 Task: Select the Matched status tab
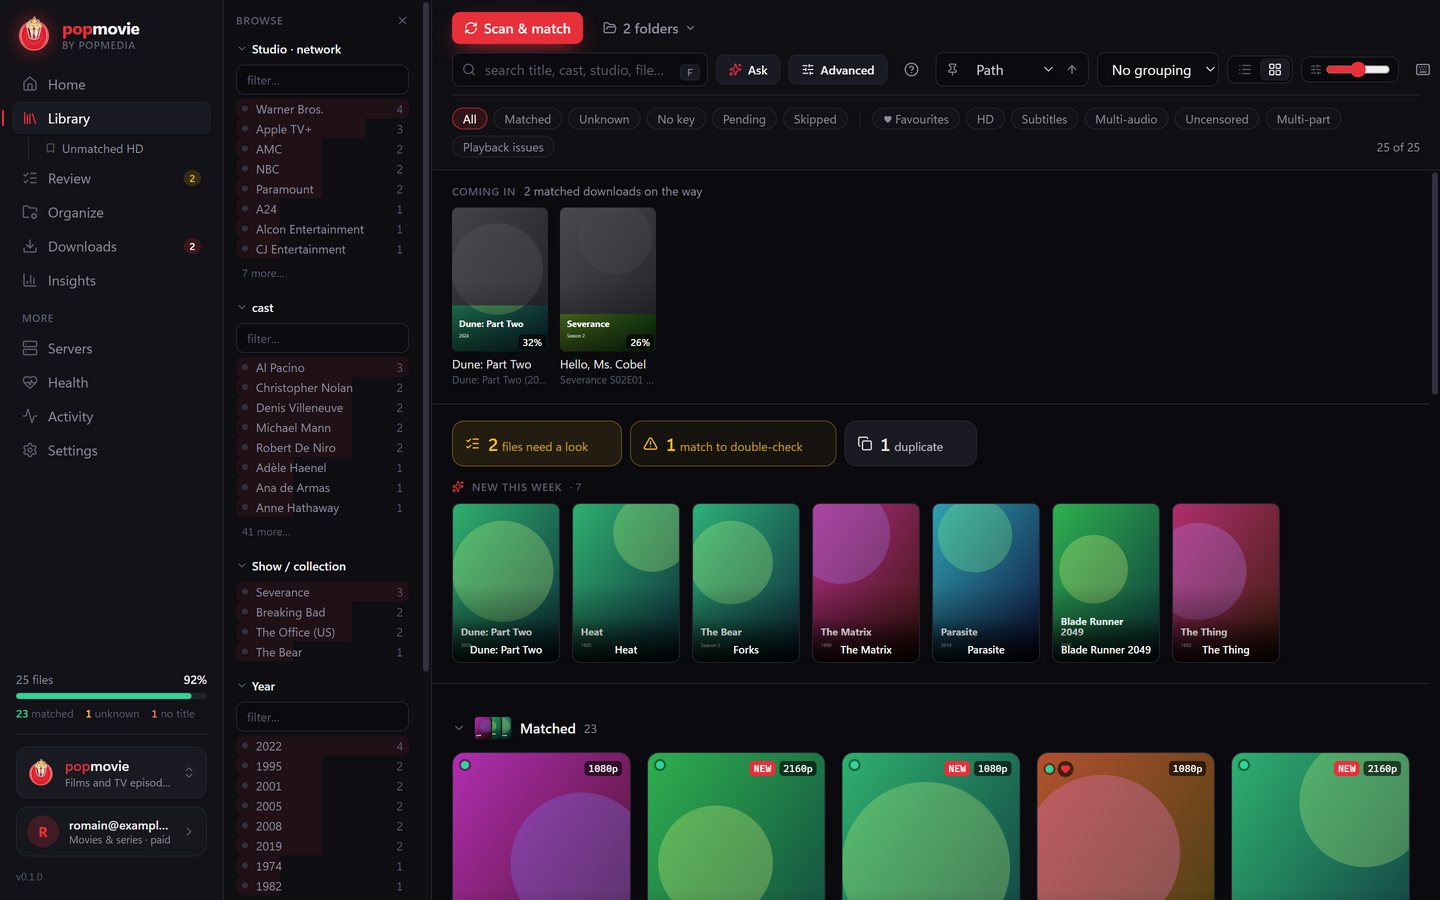(x=528, y=119)
